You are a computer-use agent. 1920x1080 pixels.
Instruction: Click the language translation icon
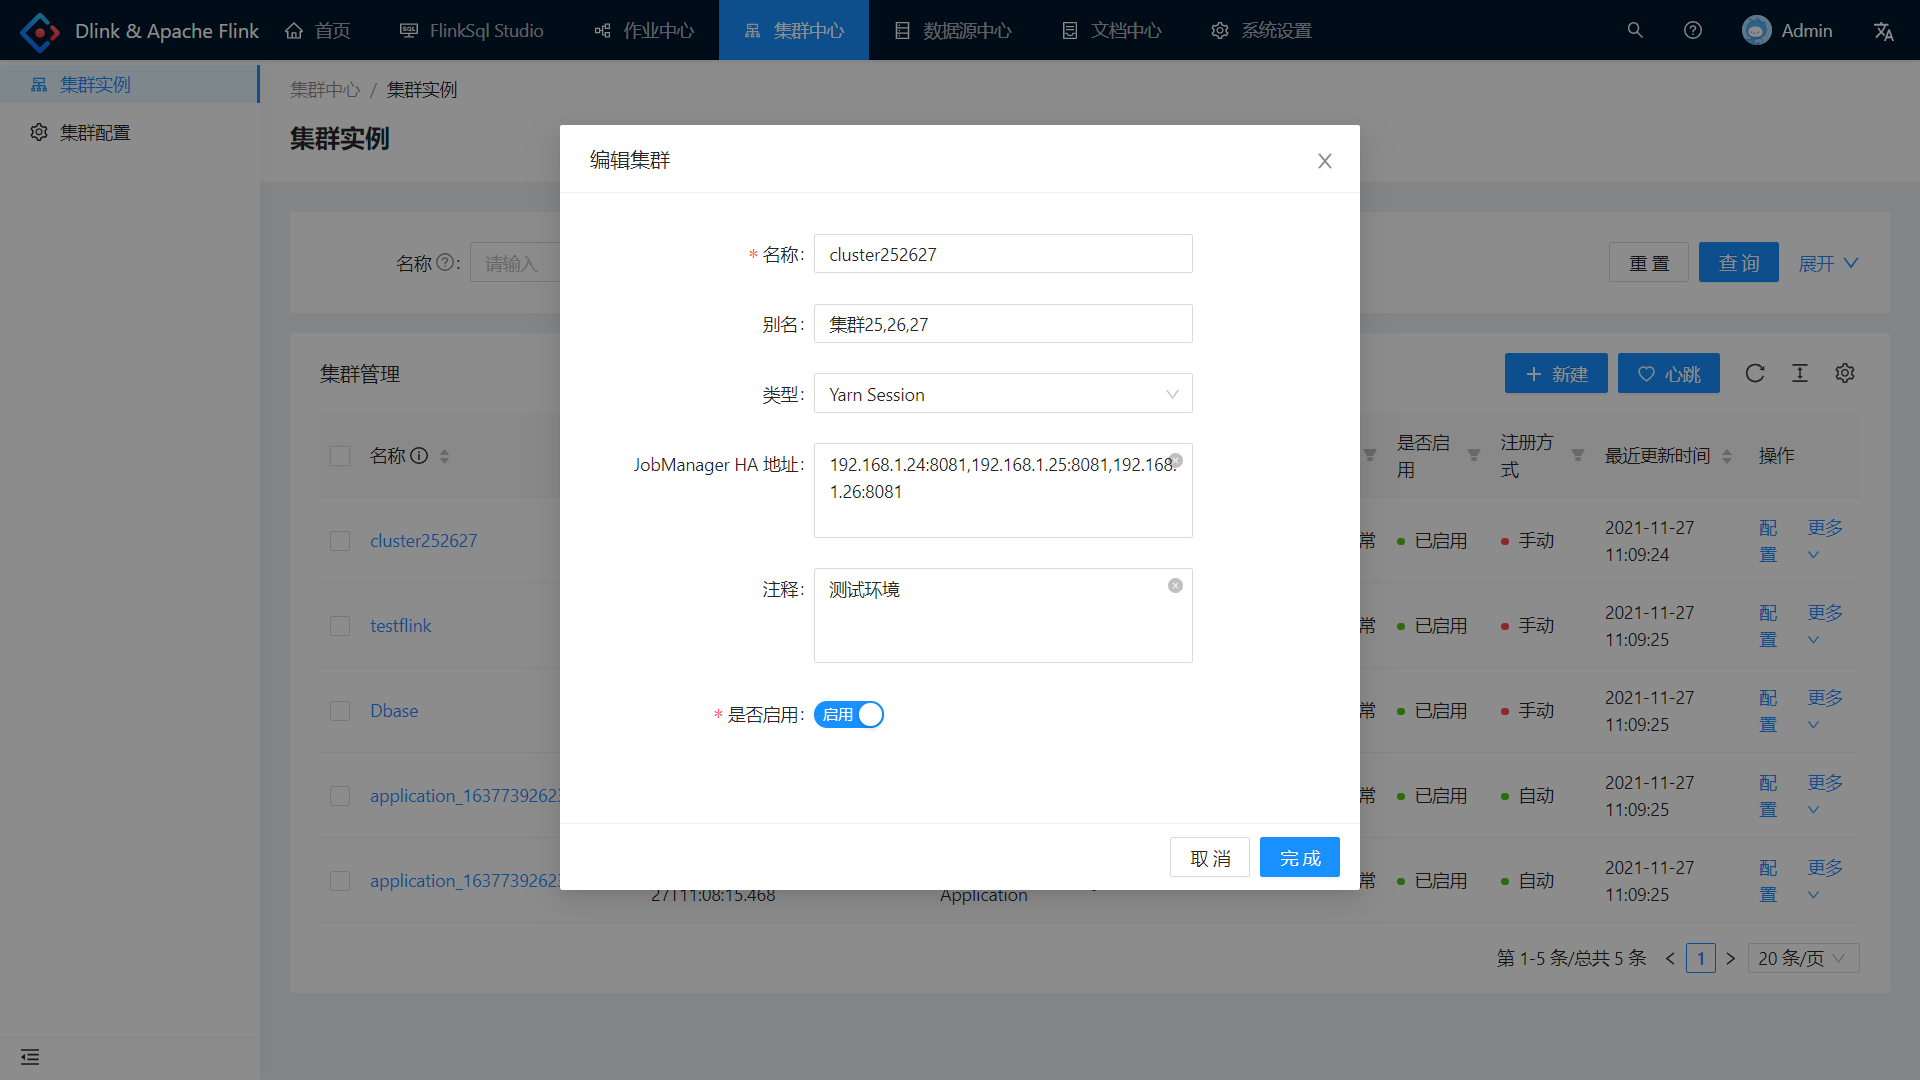click(1883, 31)
